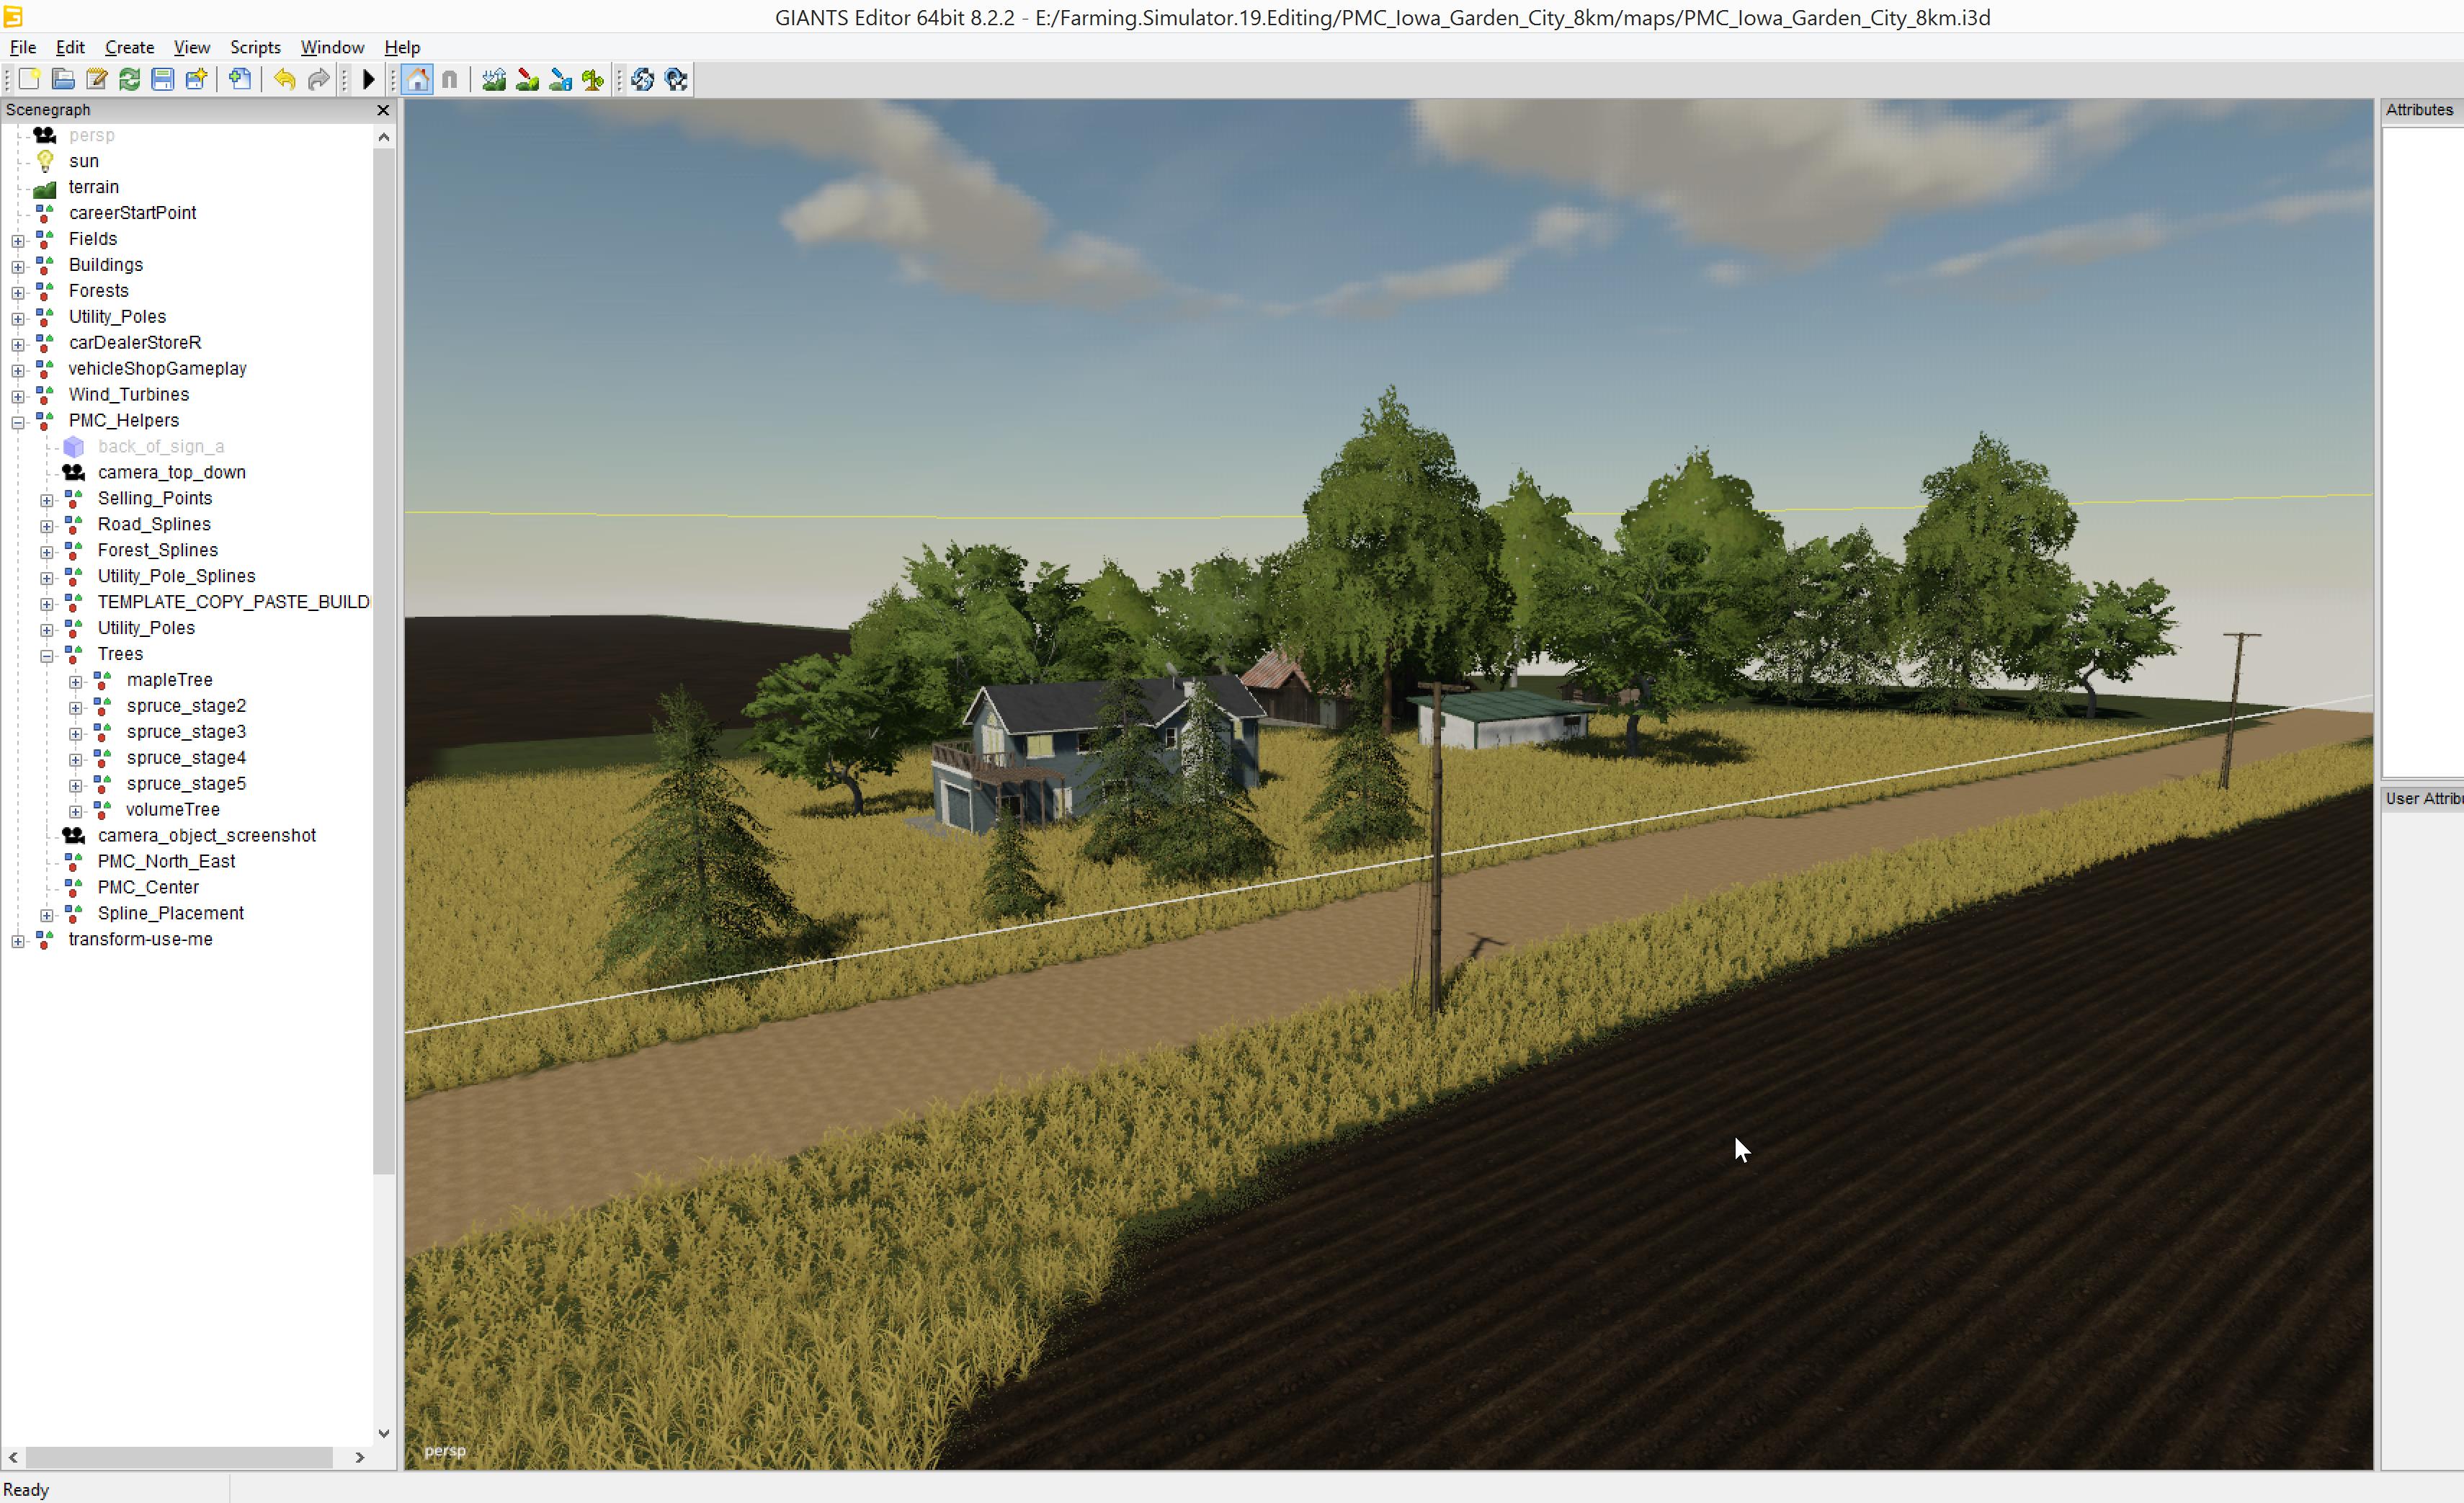The image size is (2464, 1503).
Task: Select the terrain sculpt mode tool
Action: click(x=494, y=79)
